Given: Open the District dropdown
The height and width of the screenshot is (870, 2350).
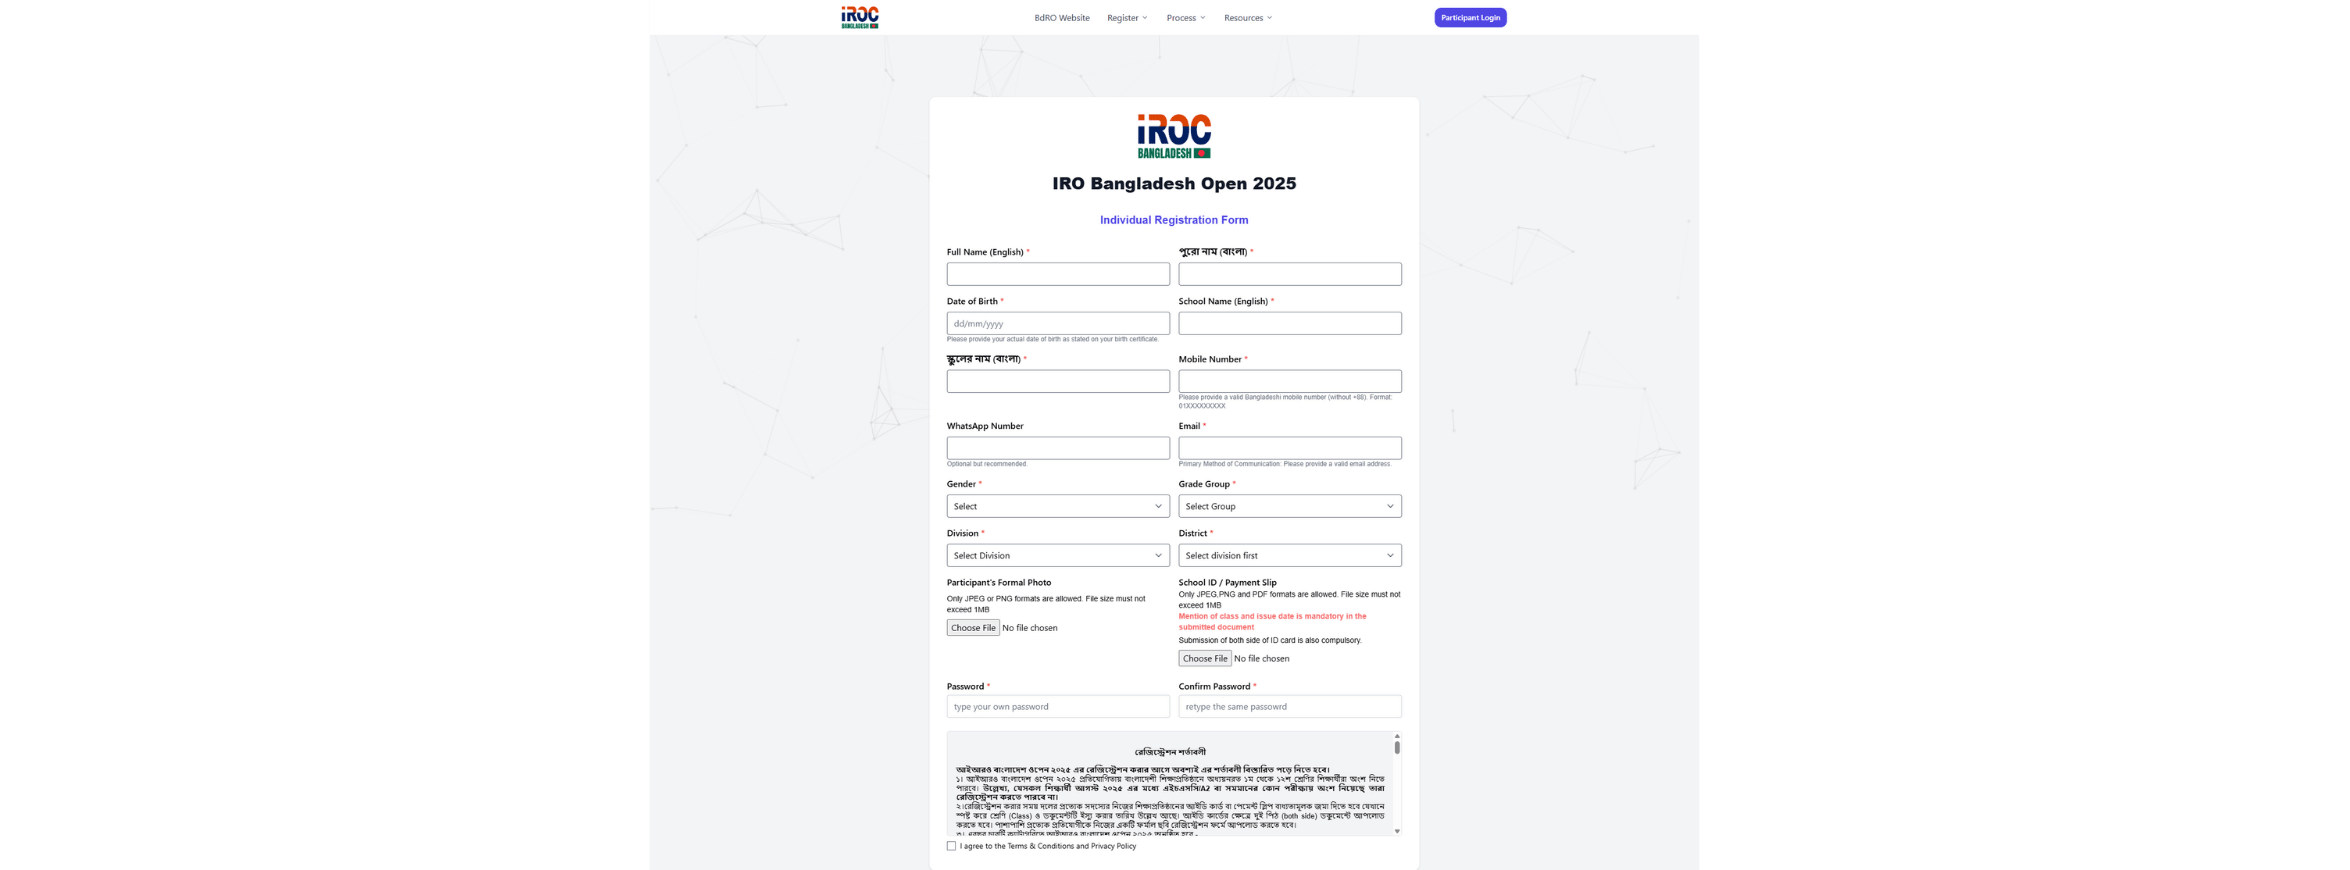Looking at the screenshot, I should [x=1290, y=555].
